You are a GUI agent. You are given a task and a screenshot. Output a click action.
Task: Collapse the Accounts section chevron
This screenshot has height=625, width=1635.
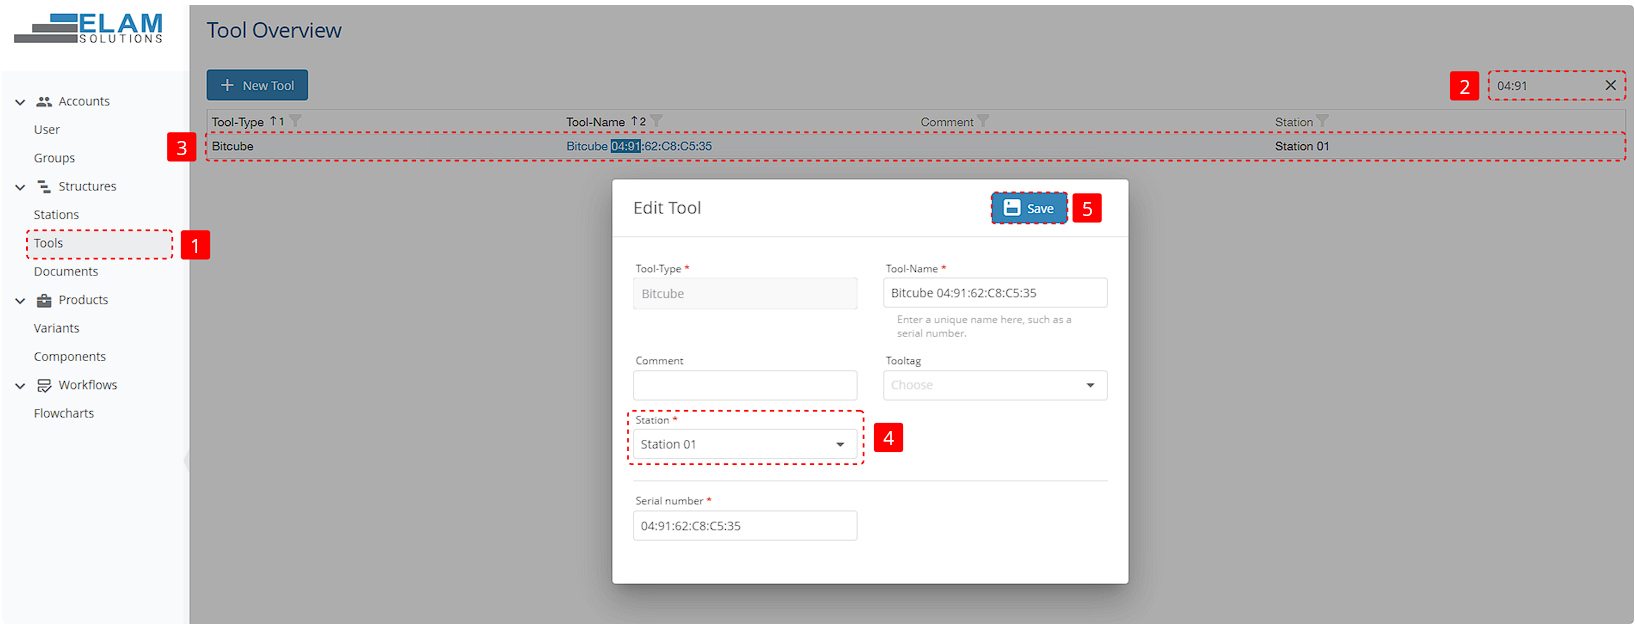click(20, 102)
